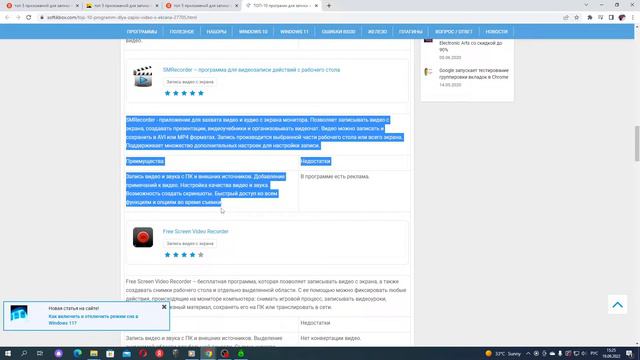Screen dimensions: 640x360
Task: Click the OneDrive cloud icon in tray
Action: tap(552, 353)
